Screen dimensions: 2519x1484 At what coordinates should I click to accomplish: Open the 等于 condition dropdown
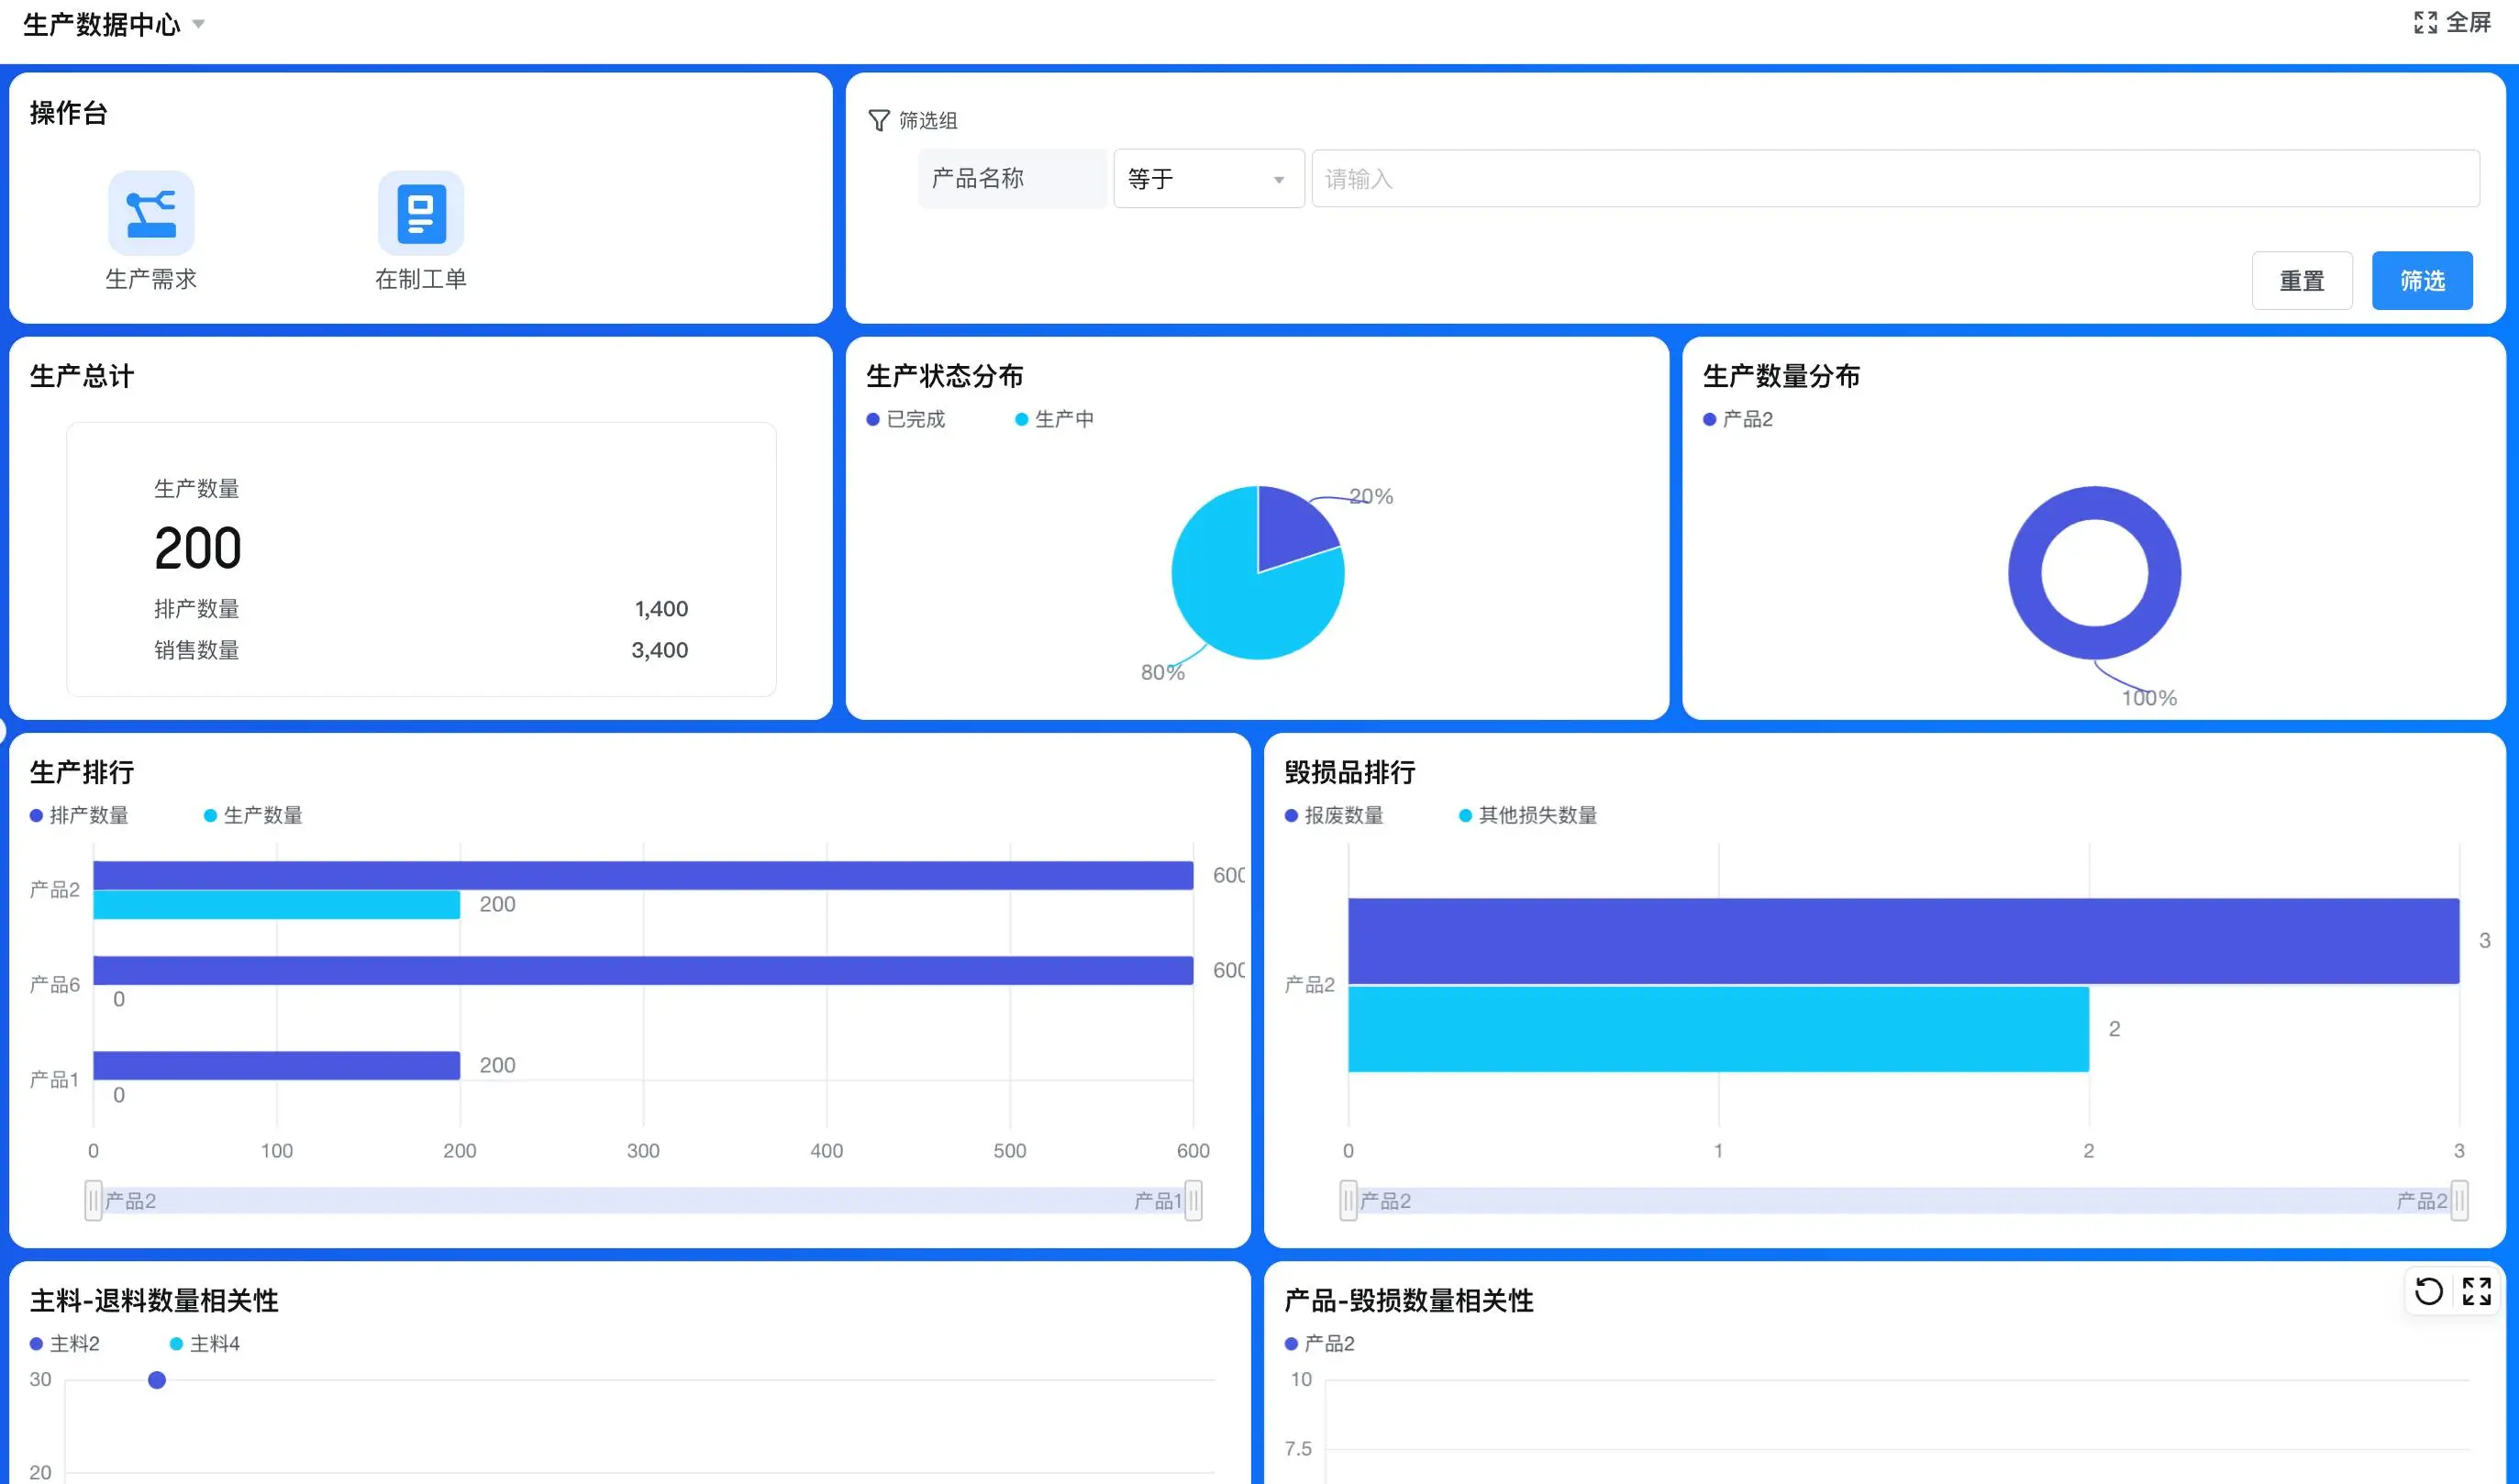[1208, 179]
